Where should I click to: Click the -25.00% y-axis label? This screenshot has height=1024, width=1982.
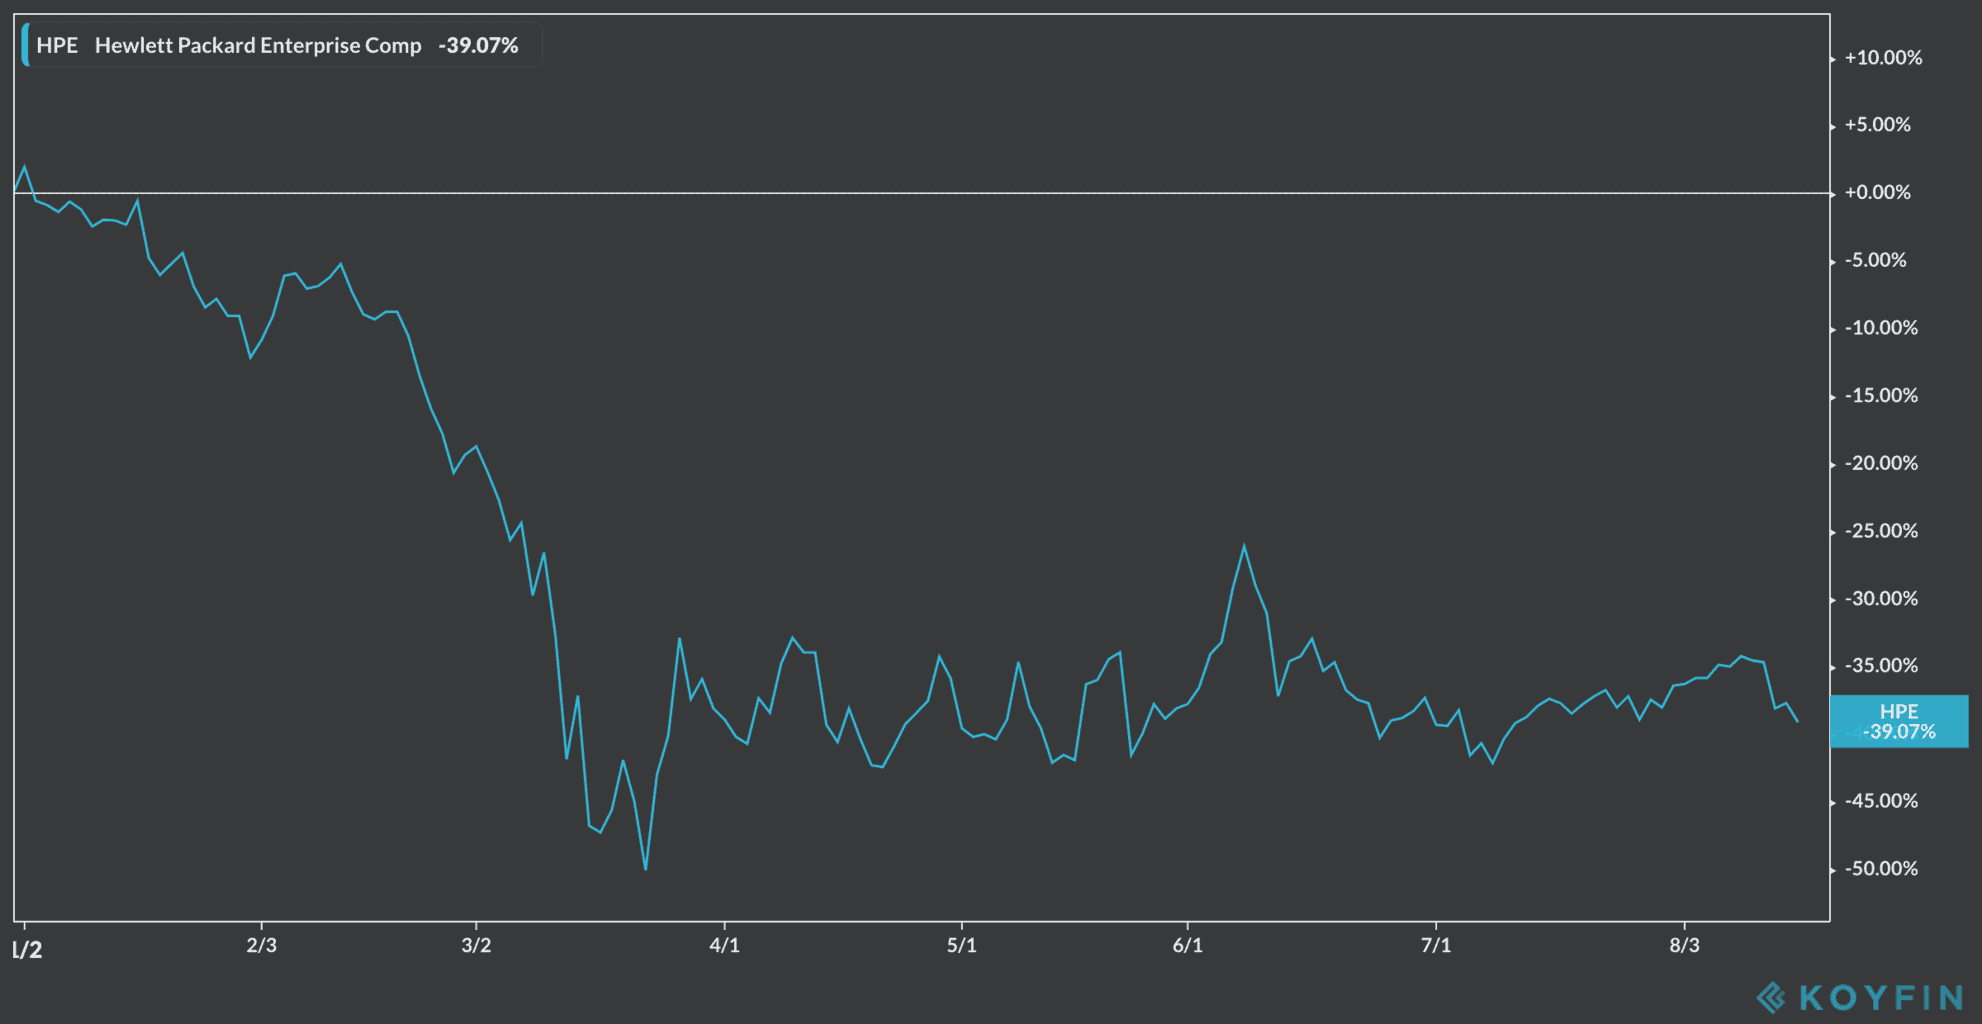pos(1881,531)
